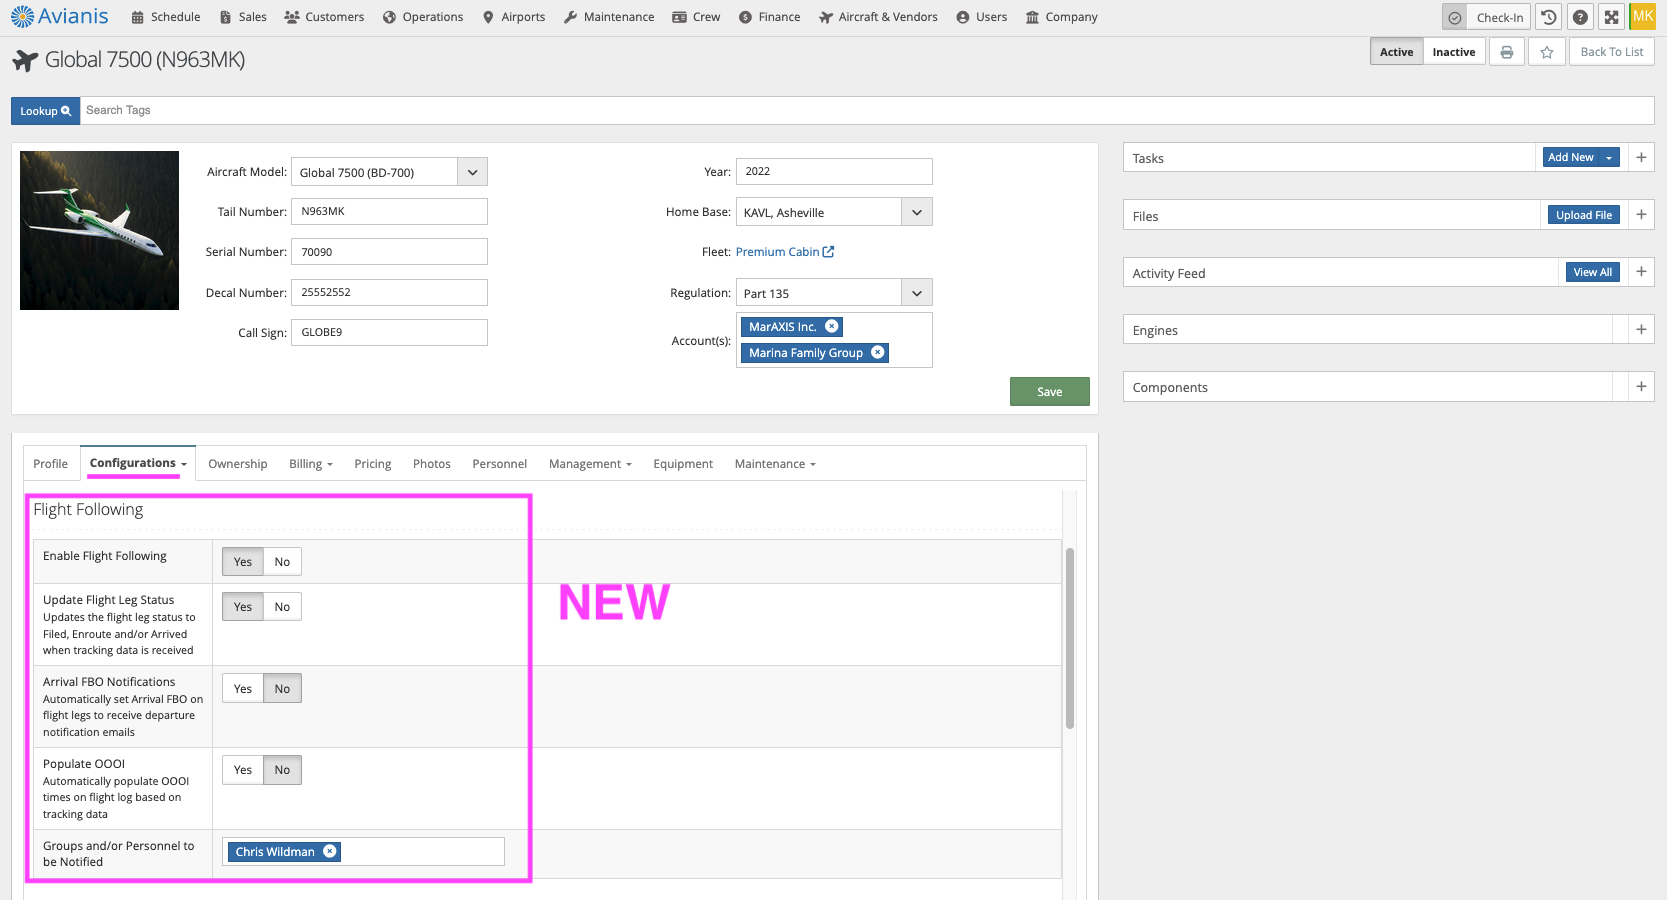Screen dimensions: 1667x900
Task: Click the configuration panel scrollbar
Action: pos(1070,638)
